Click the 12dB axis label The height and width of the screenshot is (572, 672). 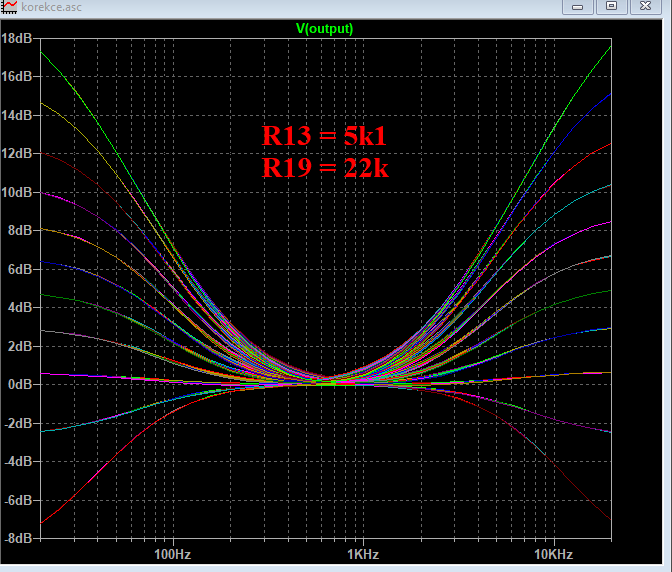tap(17, 153)
